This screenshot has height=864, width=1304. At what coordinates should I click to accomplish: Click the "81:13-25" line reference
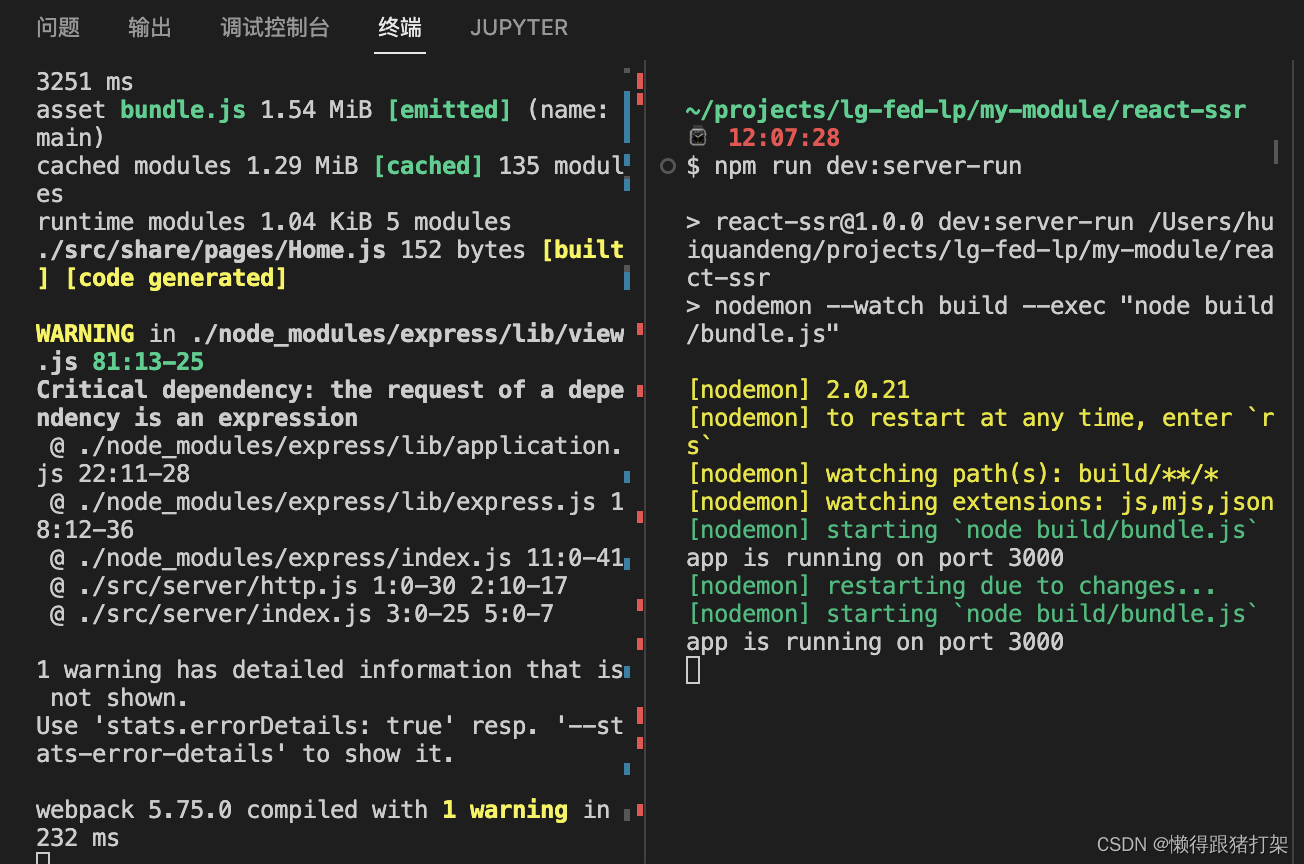(148, 362)
